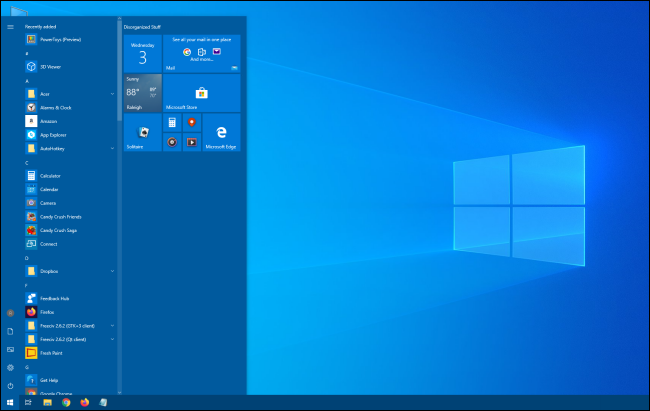The image size is (650, 411).
Task: Open Google Chrome from the taskbar
Action: [66, 403]
